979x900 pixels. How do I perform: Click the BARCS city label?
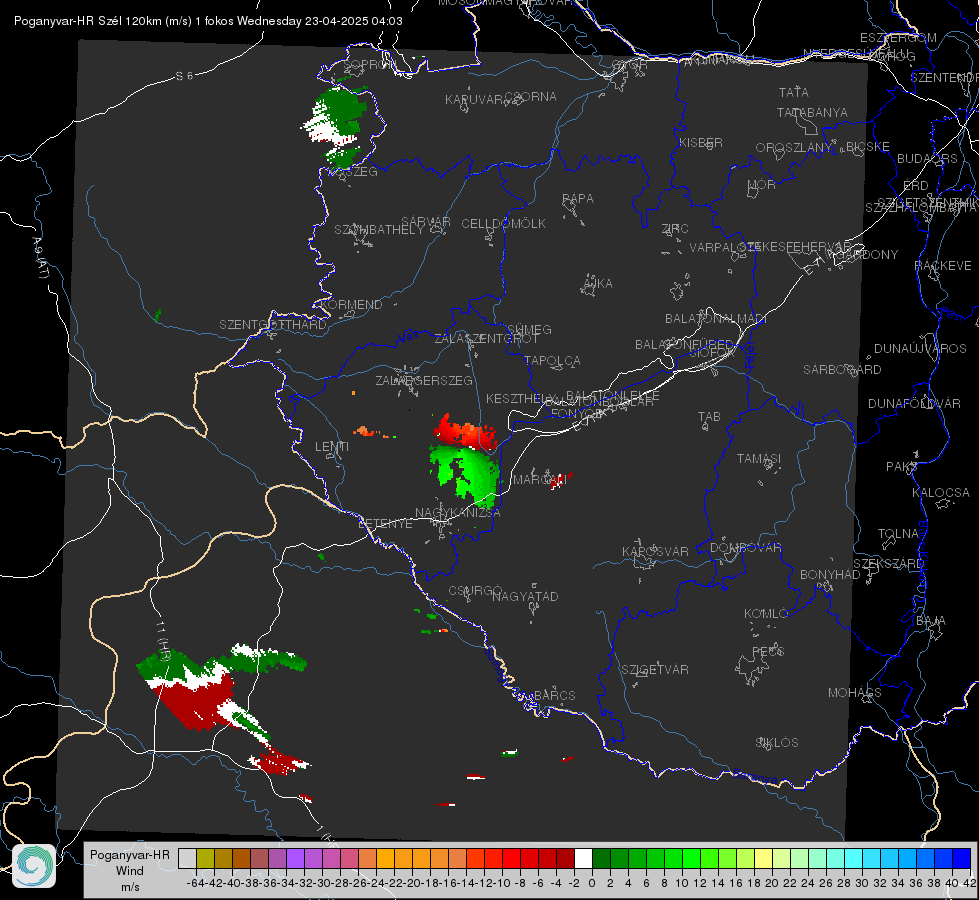click(554, 696)
